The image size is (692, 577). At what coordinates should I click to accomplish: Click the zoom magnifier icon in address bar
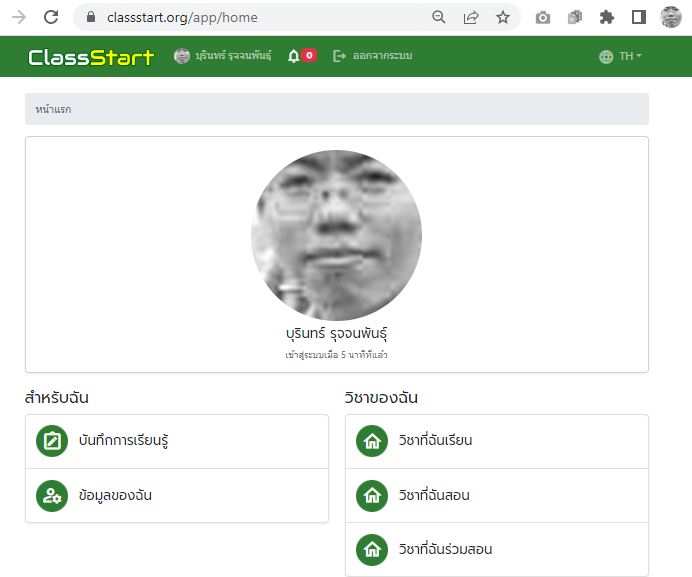coord(439,17)
